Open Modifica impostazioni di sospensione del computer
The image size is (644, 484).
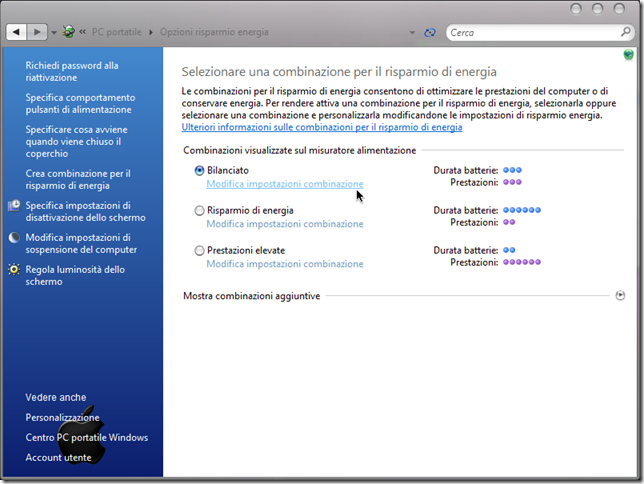81,243
